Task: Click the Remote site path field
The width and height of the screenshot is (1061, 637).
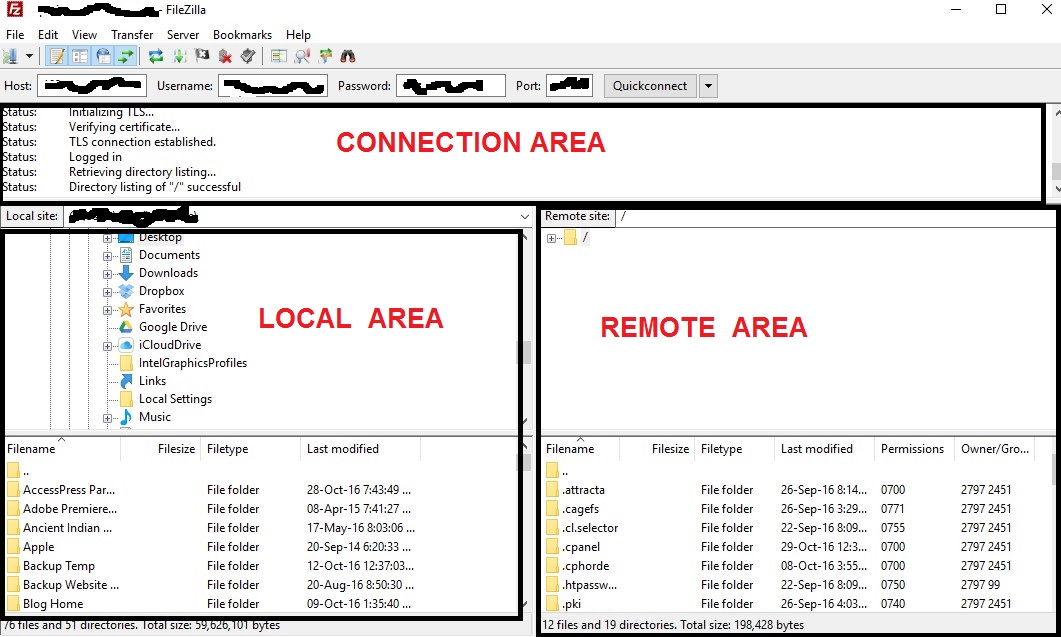Action: click(x=834, y=217)
